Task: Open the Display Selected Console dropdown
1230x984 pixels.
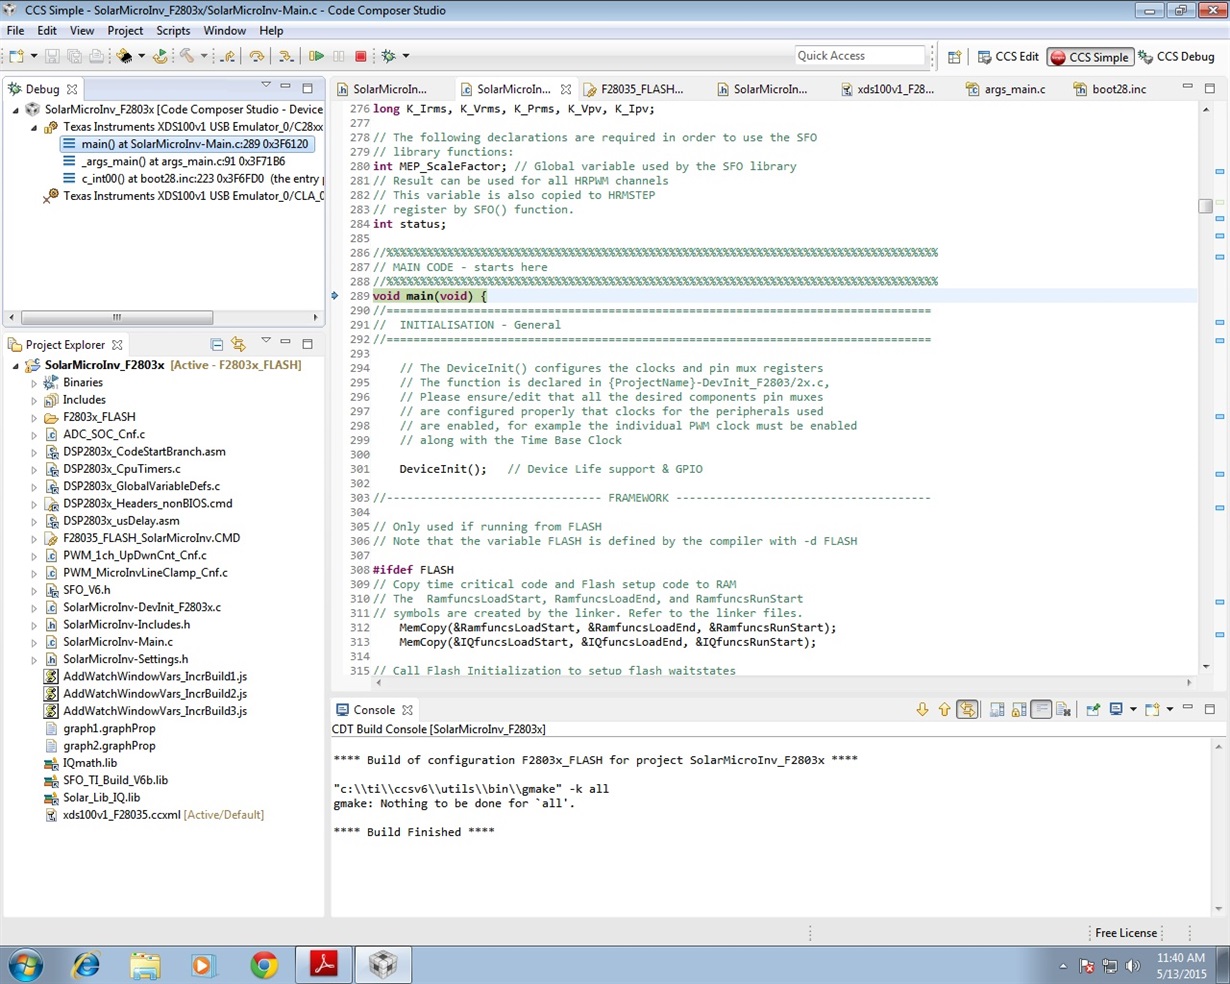Action: [1133, 709]
